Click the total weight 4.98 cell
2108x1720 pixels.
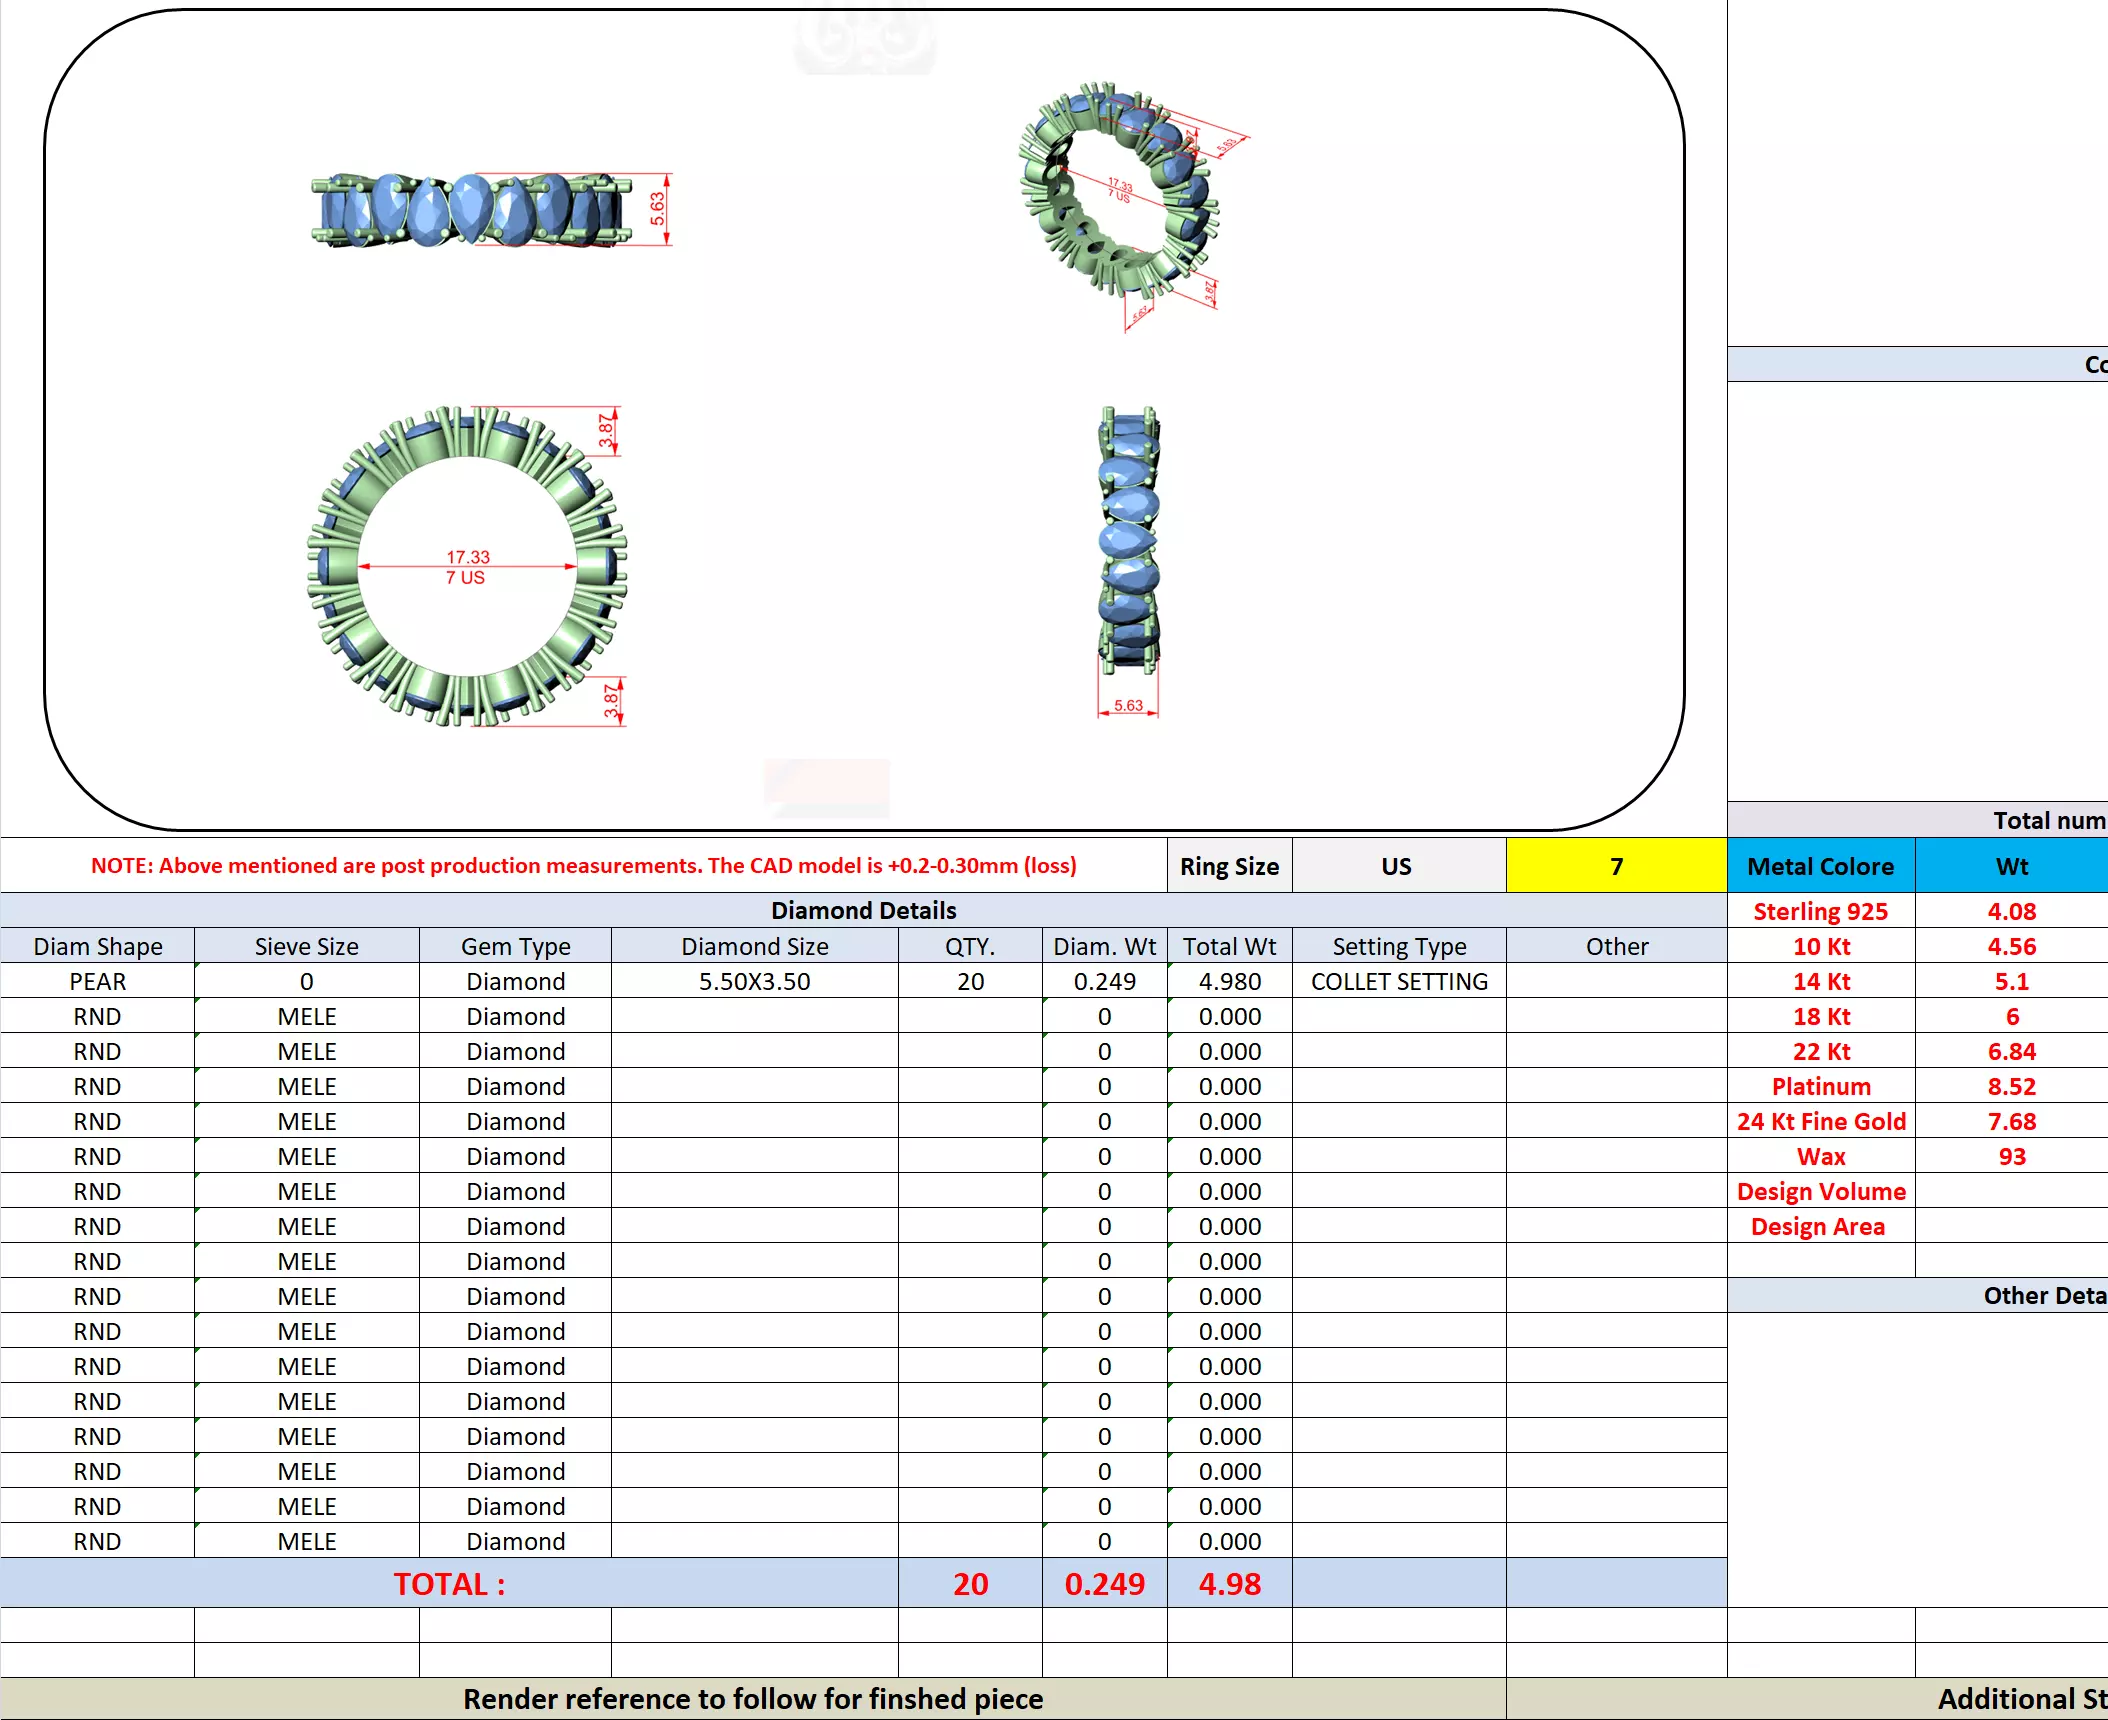click(x=1229, y=1584)
